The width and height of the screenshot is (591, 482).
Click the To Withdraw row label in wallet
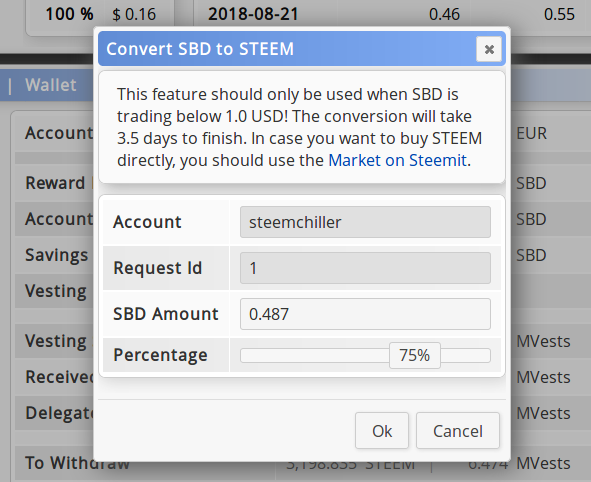tap(77, 463)
